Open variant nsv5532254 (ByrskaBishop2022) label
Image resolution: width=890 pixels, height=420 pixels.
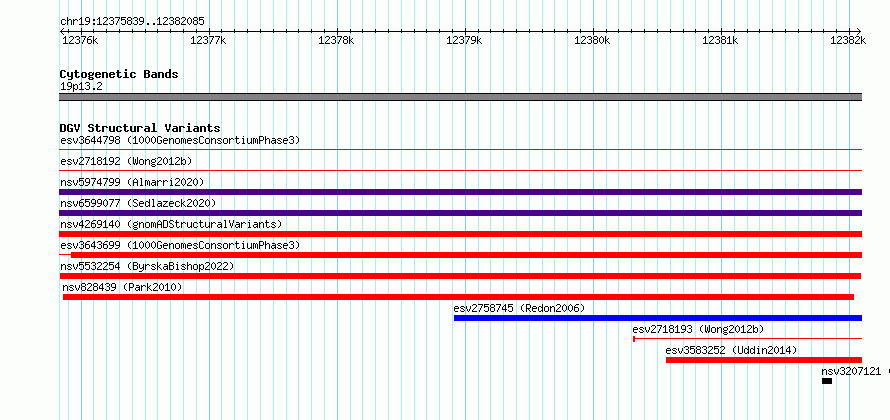pyautogui.click(x=147, y=266)
